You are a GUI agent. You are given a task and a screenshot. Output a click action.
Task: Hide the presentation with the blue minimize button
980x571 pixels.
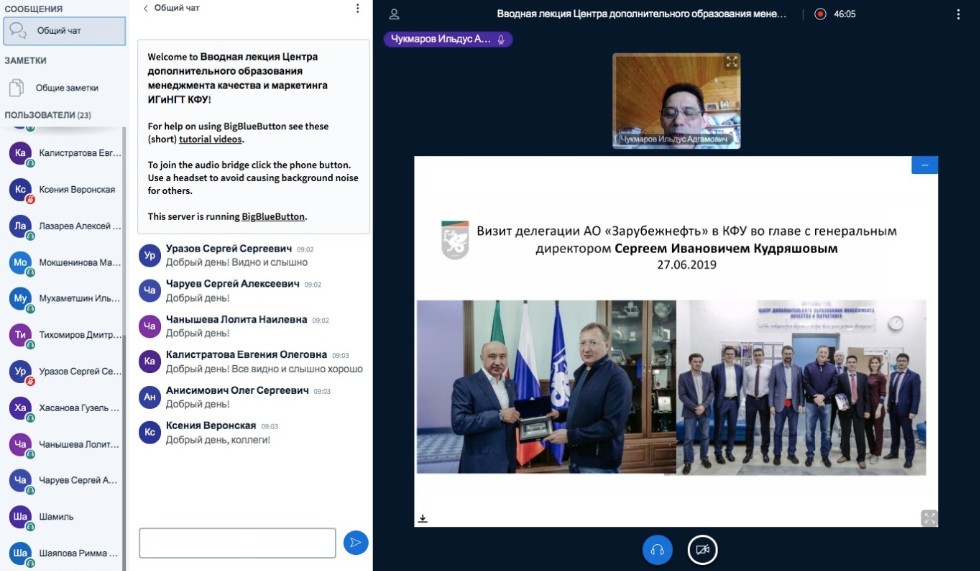[924, 165]
